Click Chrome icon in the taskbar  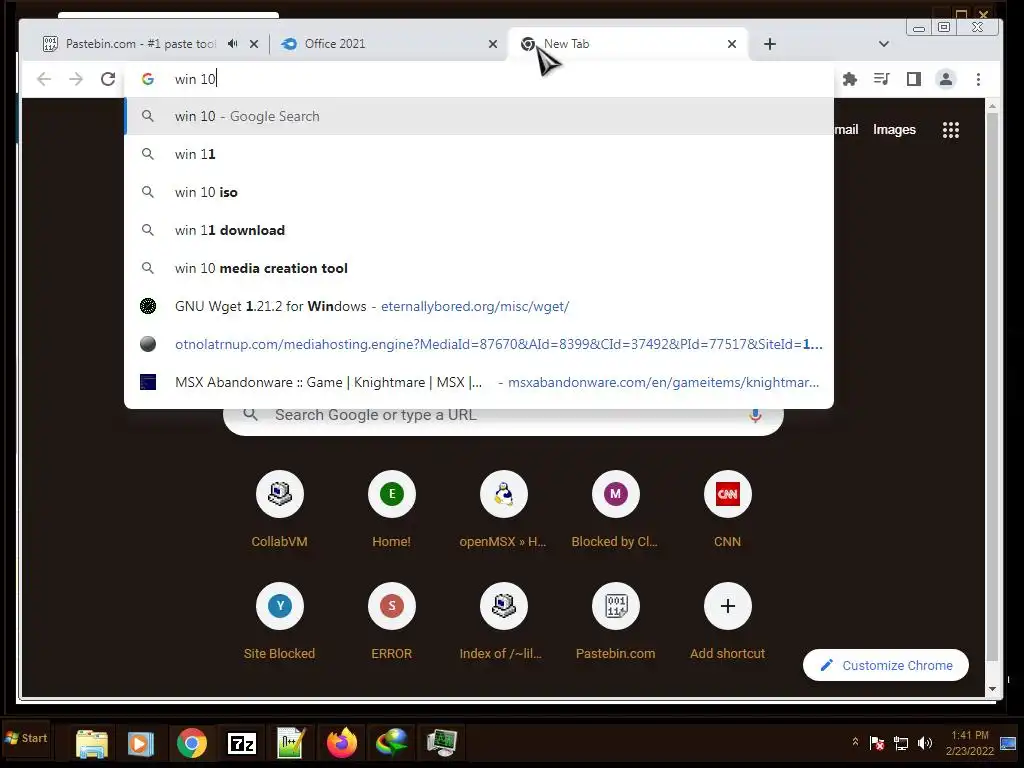click(x=191, y=743)
